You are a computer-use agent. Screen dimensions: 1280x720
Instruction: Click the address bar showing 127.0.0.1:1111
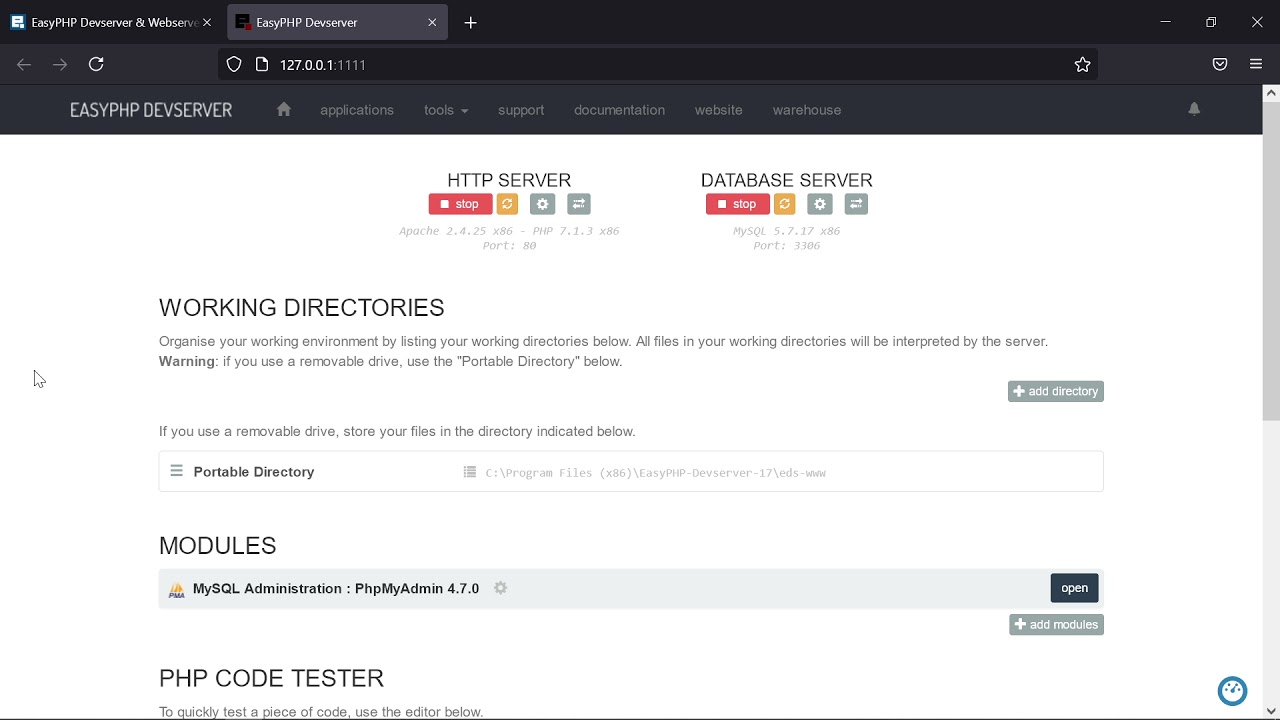[660, 65]
